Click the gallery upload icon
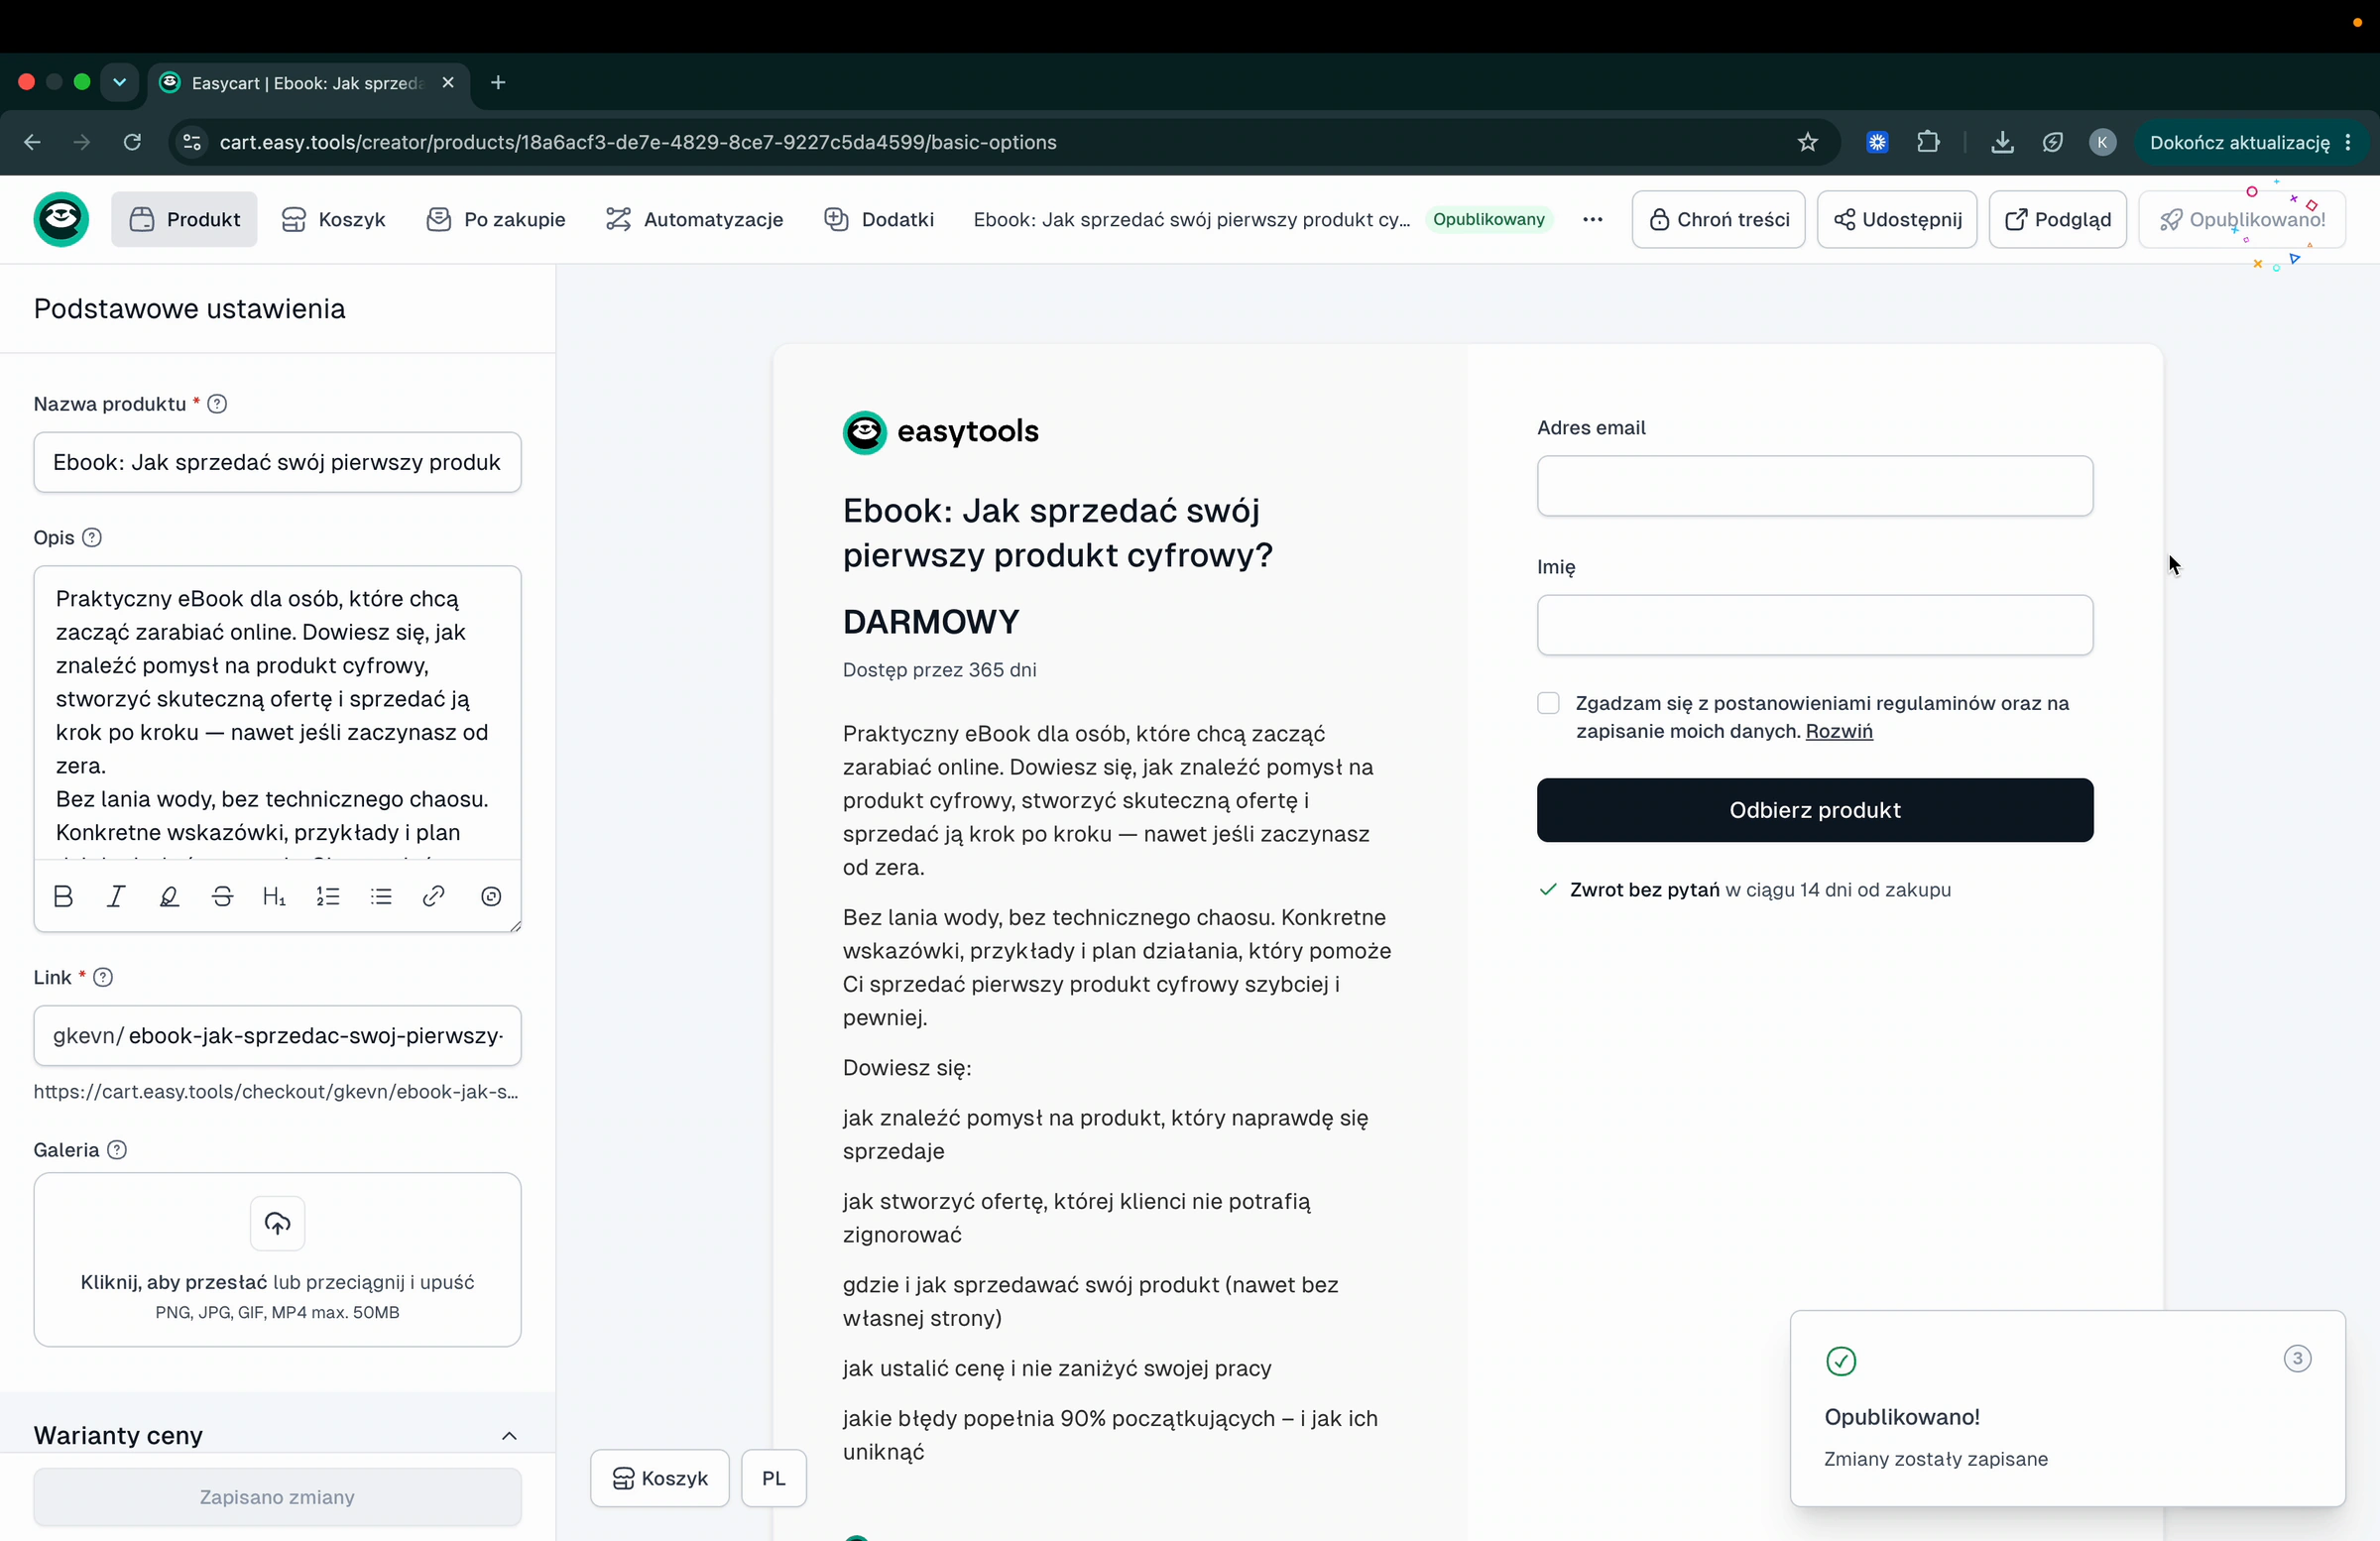The width and height of the screenshot is (2380, 1541). pos(277,1223)
